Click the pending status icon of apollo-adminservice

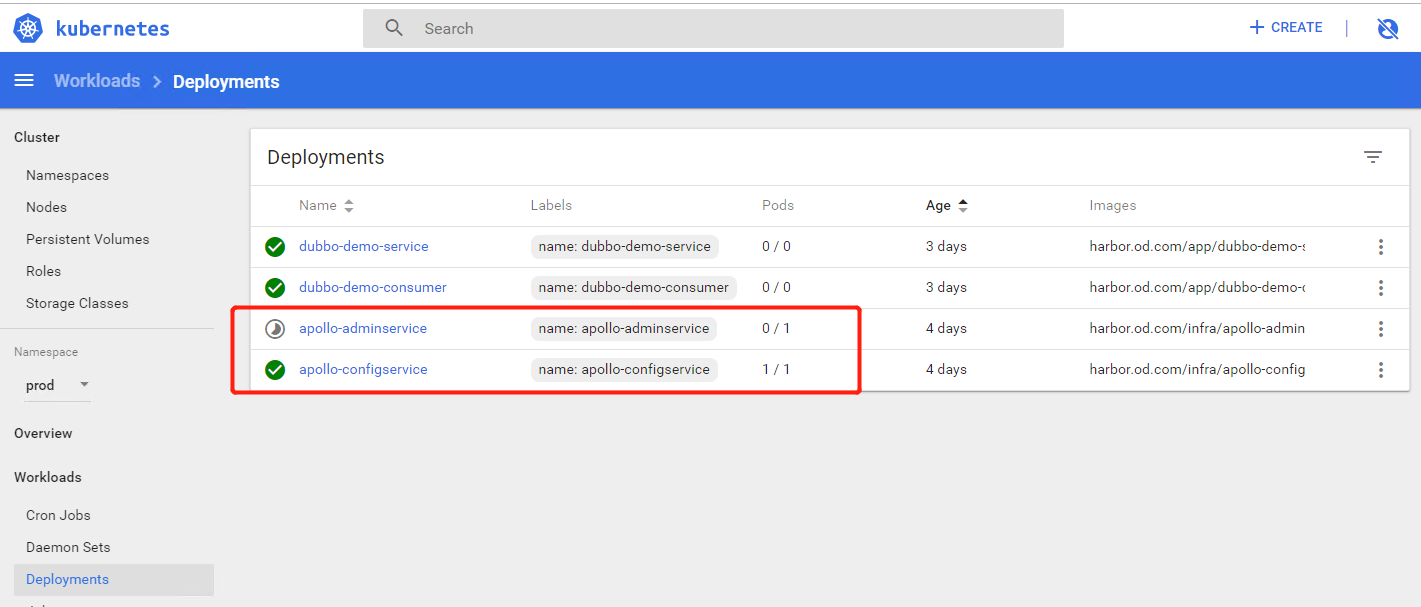tap(275, 329)
